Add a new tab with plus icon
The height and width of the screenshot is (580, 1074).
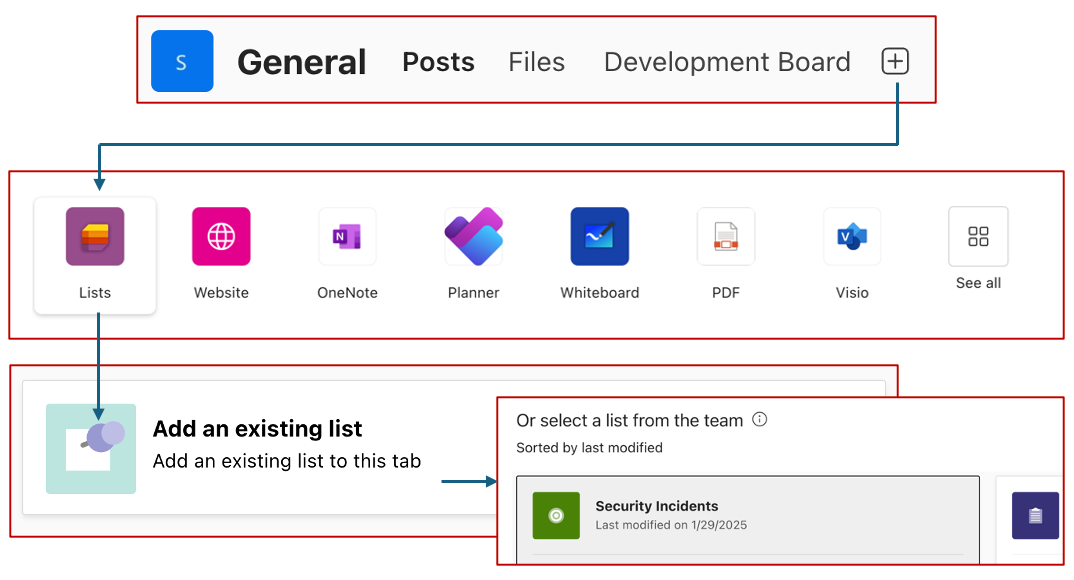[x=895, y=61]
